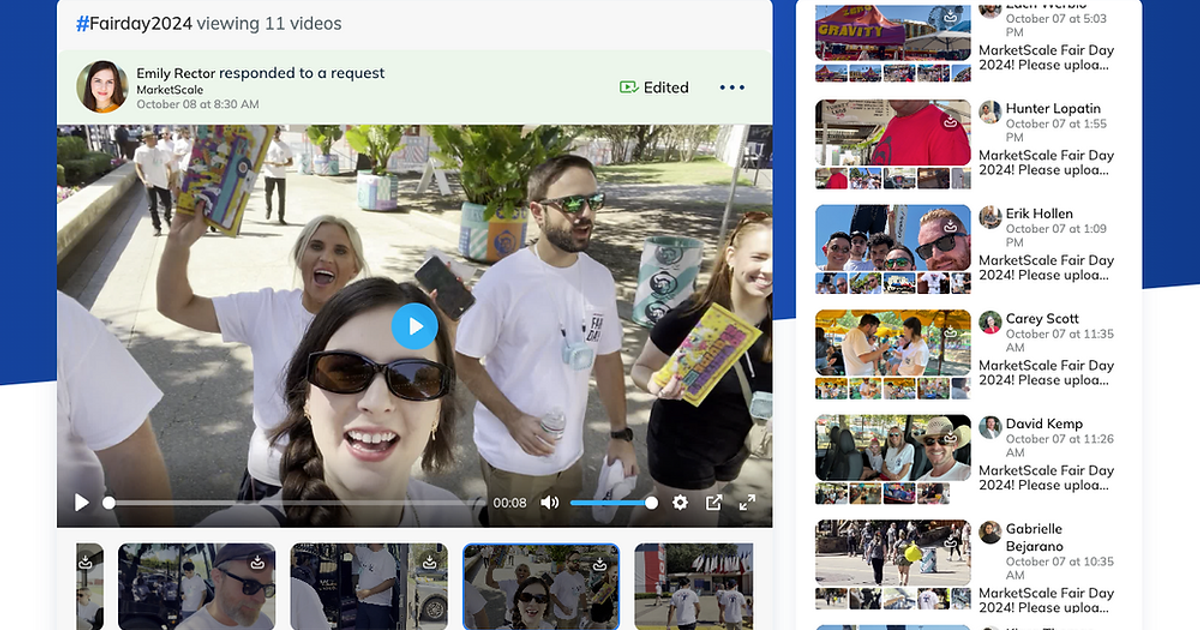Open the three-dot more options menu
The width and height of the screenshot is (1200, 630).
tap(732, 88)
